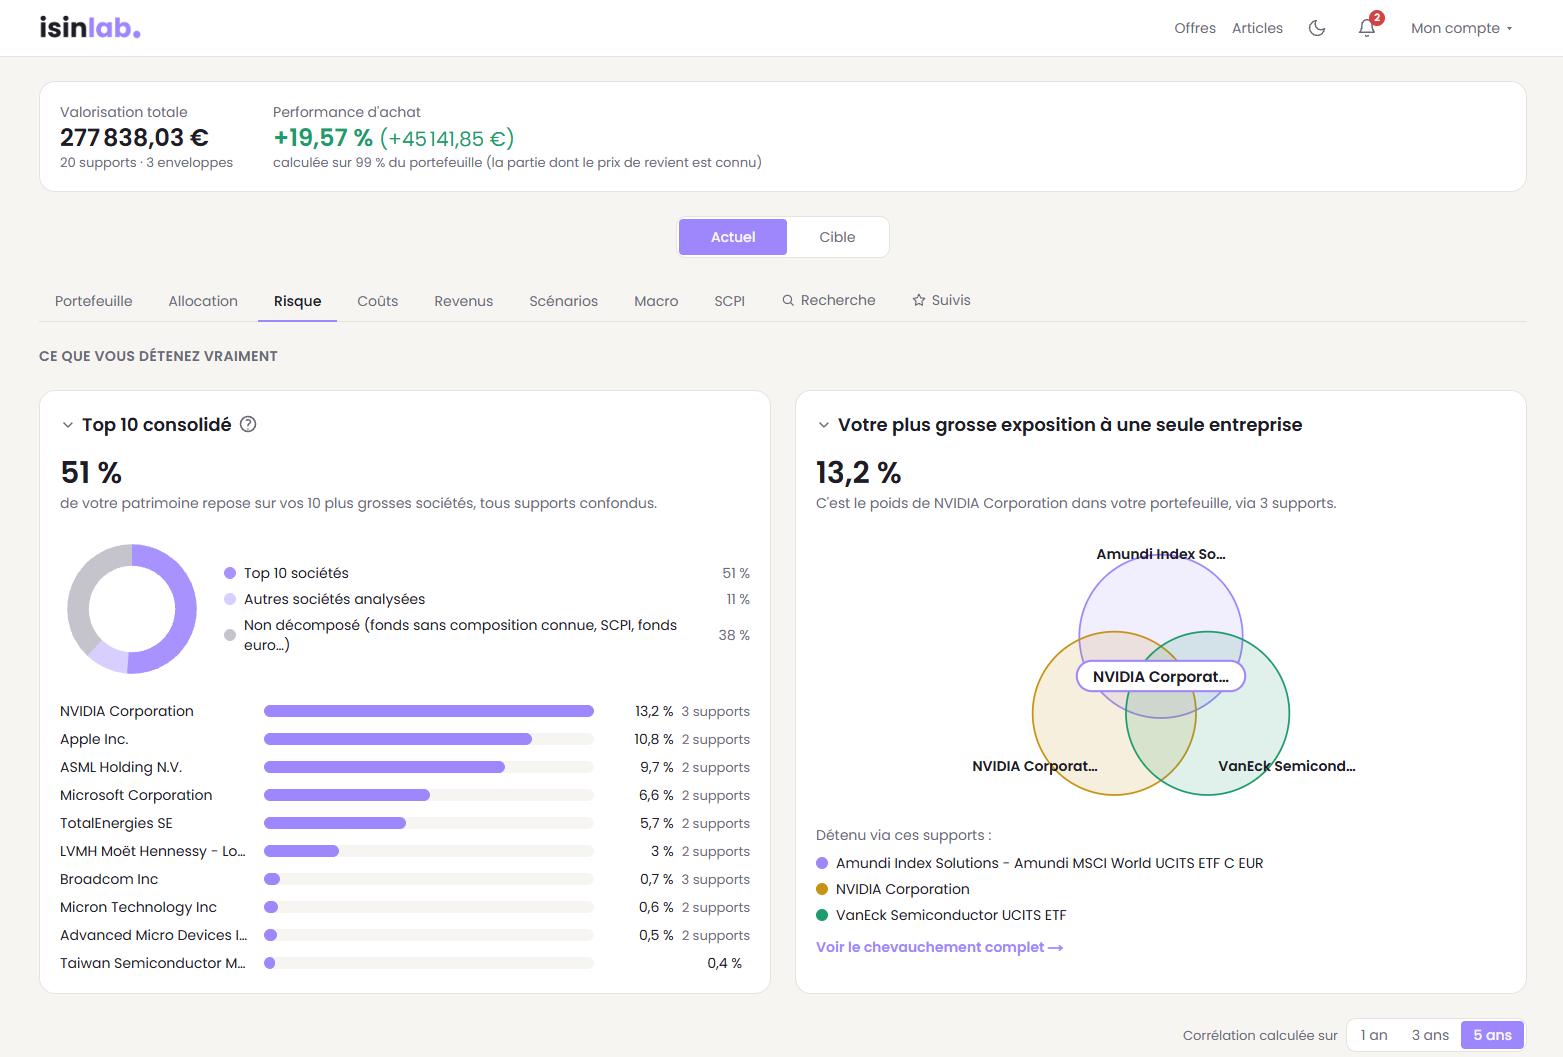The image size is (1563, 1057).
Task: Click 3 supports next to Broadcom Inc
Action: coord(715,879)
